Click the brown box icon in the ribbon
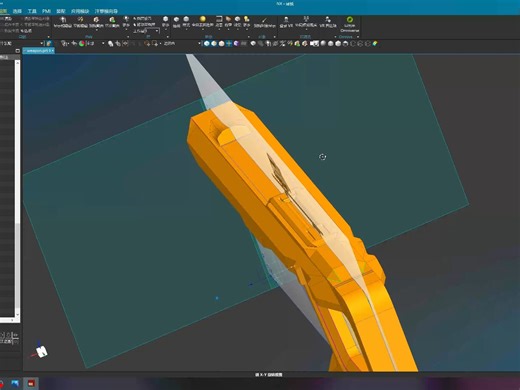520x390 pixels. point(228,19)
